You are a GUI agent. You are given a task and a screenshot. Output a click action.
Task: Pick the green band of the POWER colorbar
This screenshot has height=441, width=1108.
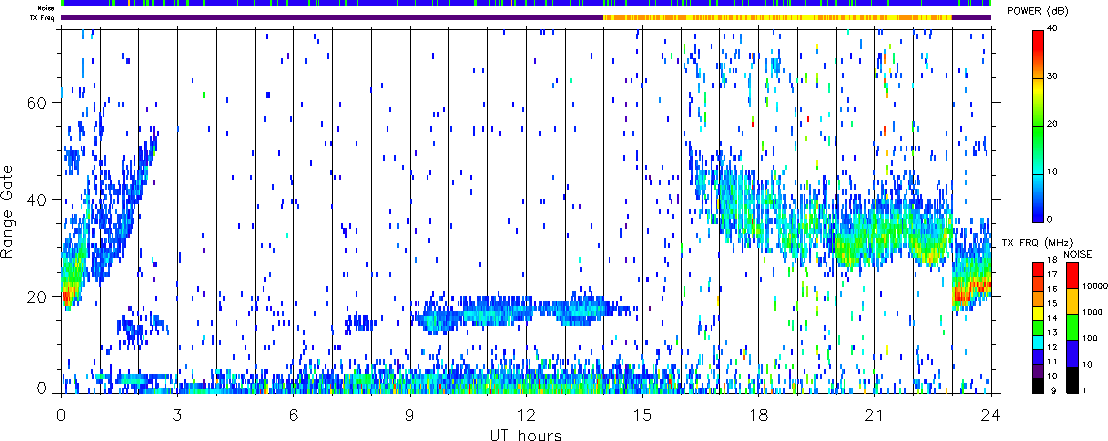point(1039,136)
